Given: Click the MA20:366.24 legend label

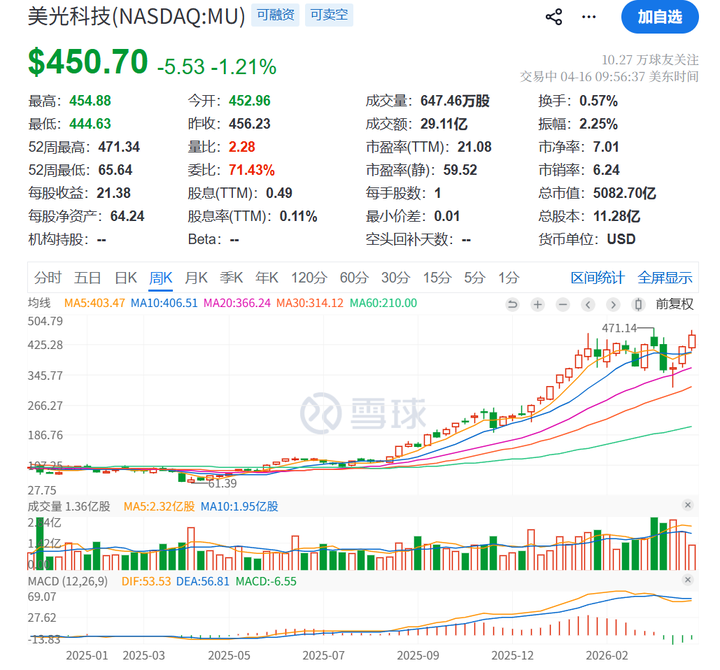Looking at the screenshot, I should click(237, 303).
